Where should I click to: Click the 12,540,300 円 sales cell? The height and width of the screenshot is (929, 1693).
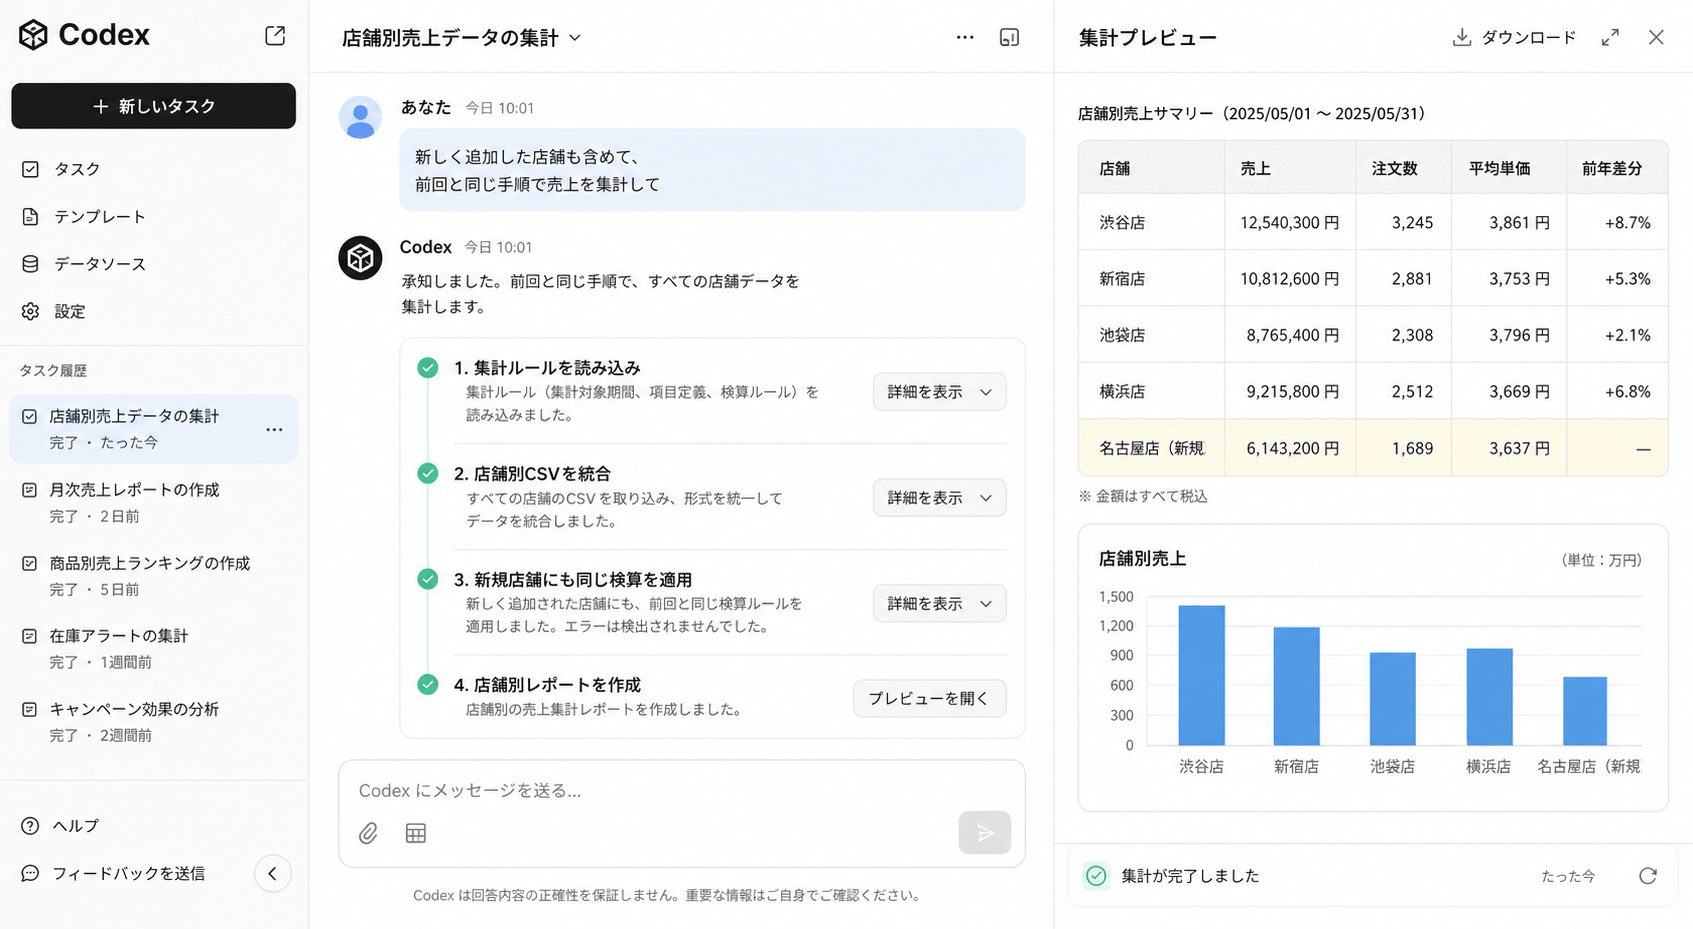click(1290, 222)
